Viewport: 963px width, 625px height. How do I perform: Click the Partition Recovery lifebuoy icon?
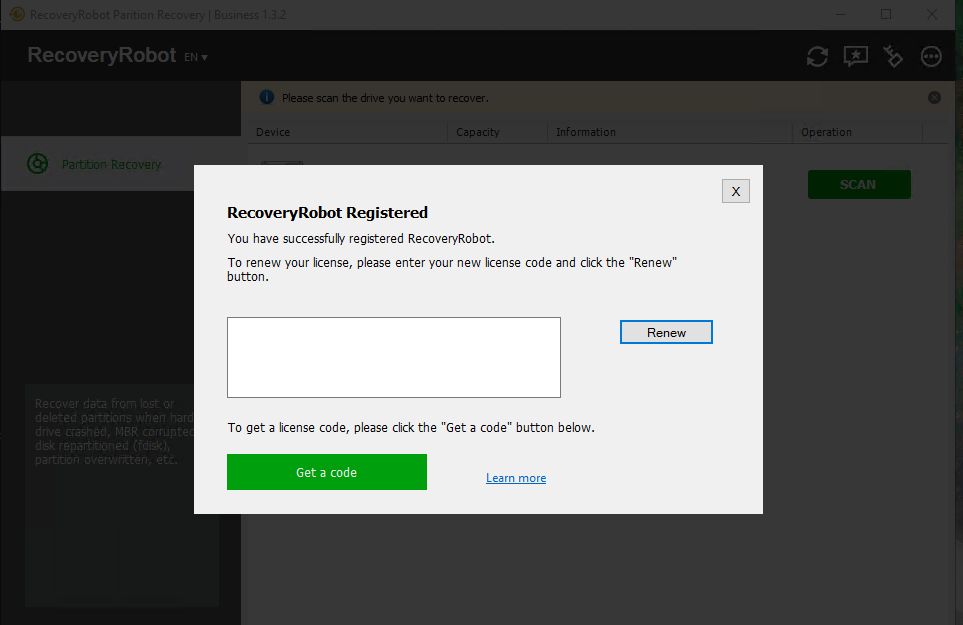(x=37, y=164)
